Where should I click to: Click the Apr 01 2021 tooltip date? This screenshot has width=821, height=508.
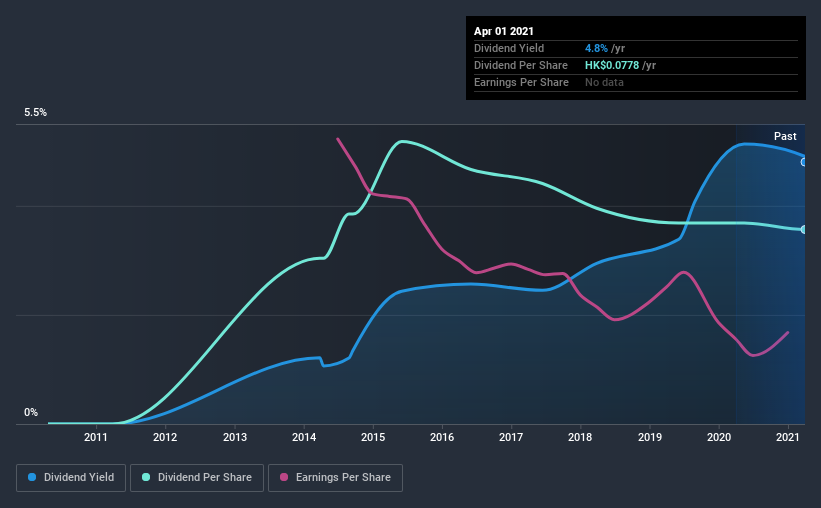pyautogui.click(x=504, y=31)
